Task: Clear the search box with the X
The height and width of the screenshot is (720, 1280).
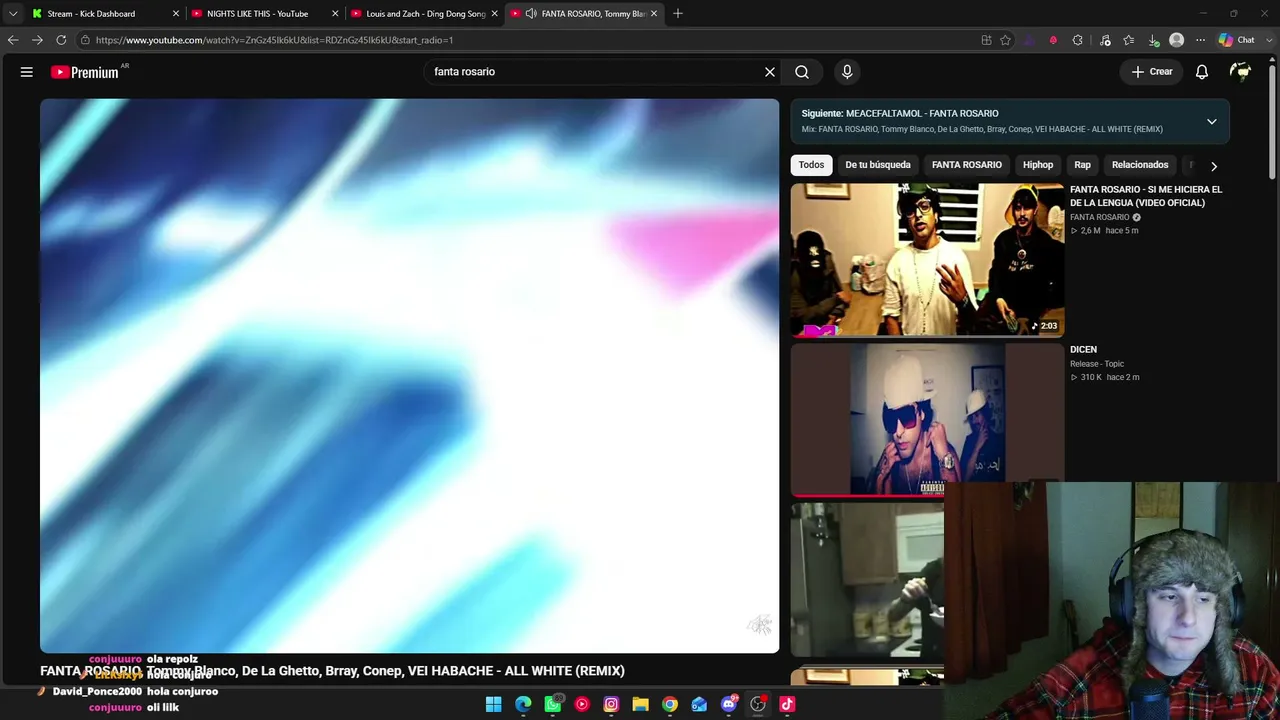Action: 770,72
